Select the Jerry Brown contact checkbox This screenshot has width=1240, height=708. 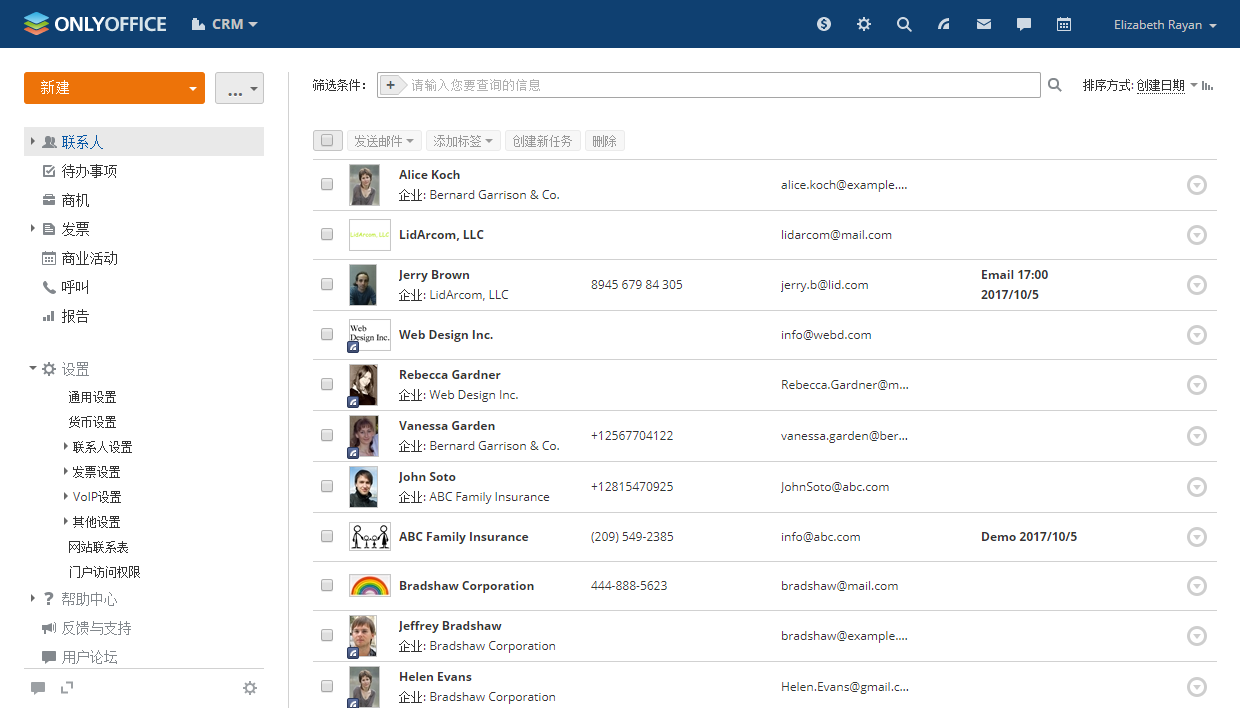327,284
